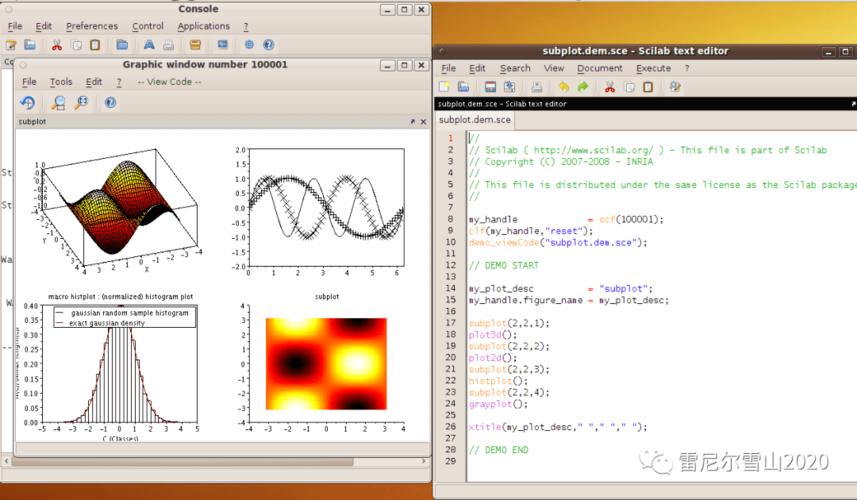Open the Tools menu in Graphic window

(x=61, y=81)
